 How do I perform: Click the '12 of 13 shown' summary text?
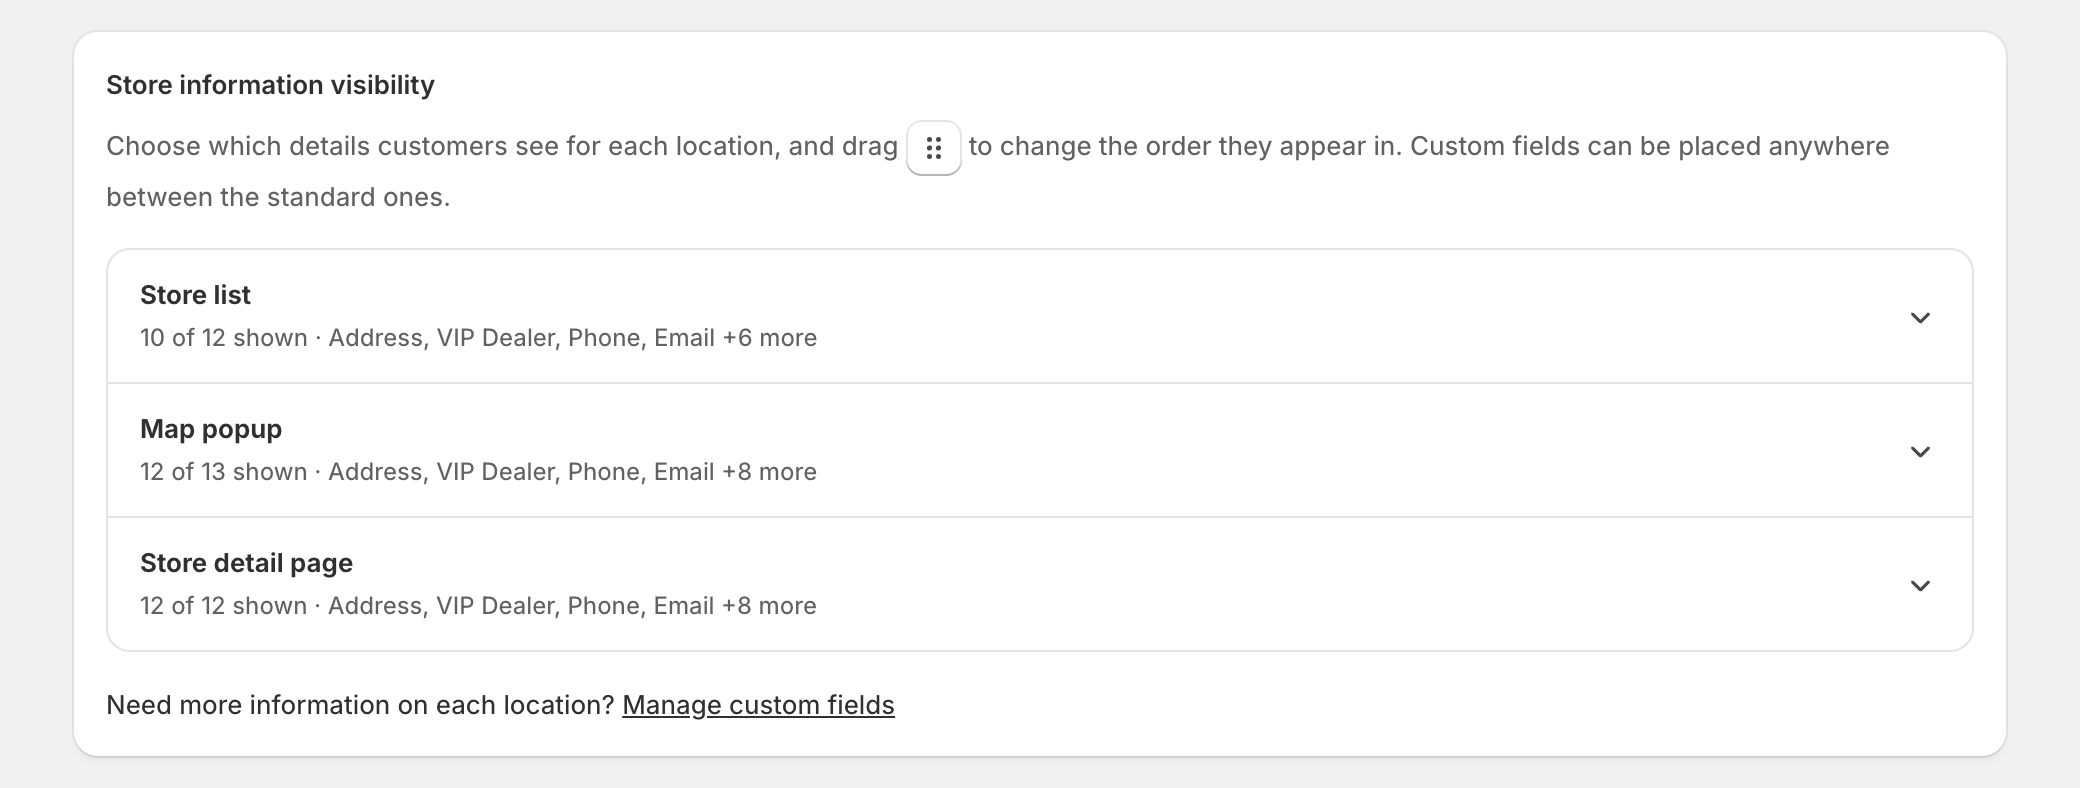point(224,472)
